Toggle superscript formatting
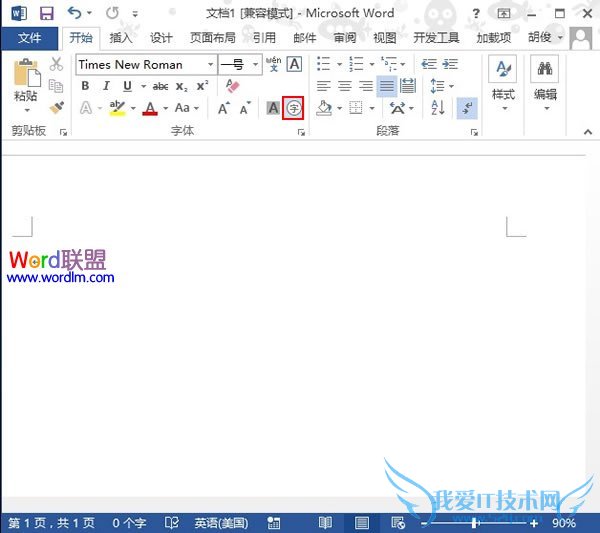Image resolution: width=600 pixels, height=533 pixels. click(202, 86)
